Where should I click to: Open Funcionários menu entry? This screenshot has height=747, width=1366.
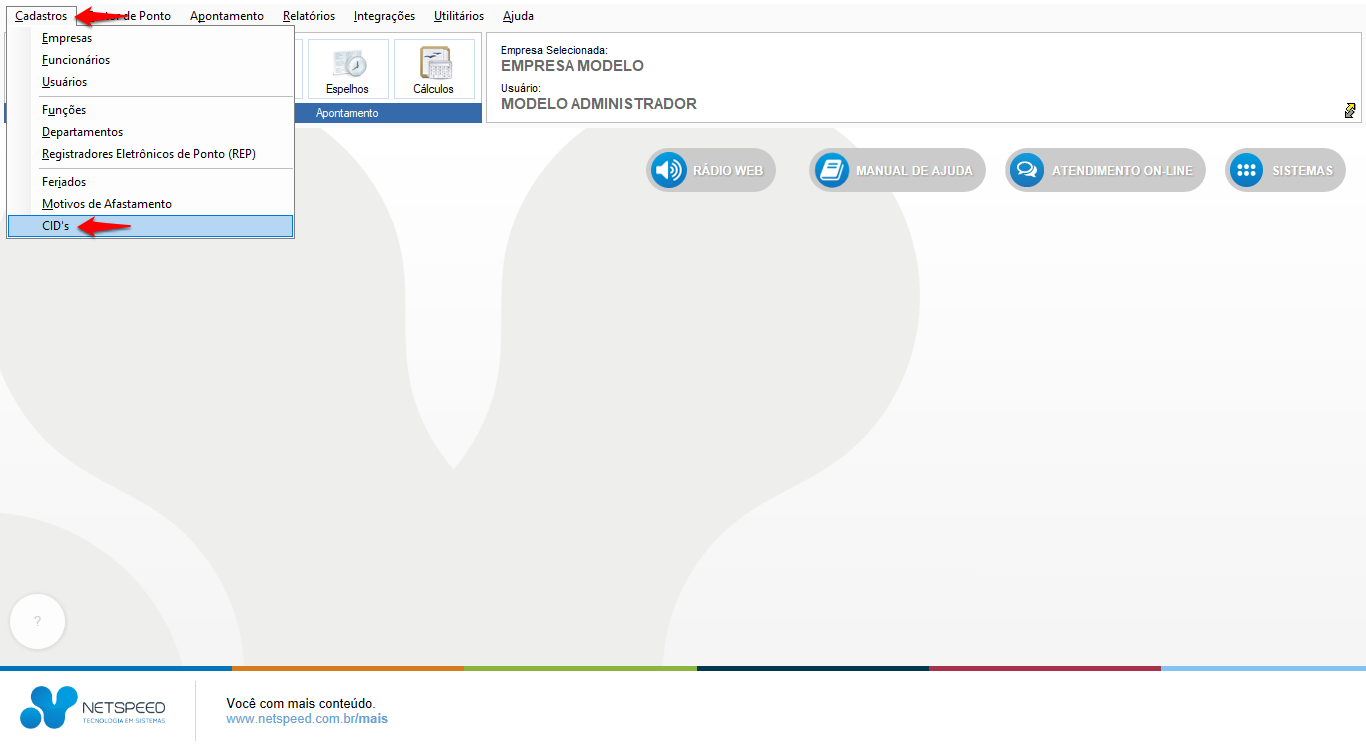click(x=76, y=60)
